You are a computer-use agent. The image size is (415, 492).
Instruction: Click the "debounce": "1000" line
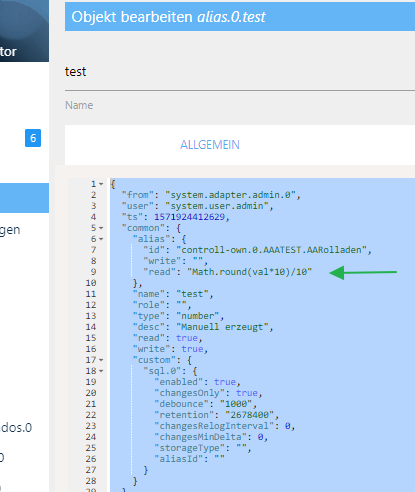tap(205, 404)
